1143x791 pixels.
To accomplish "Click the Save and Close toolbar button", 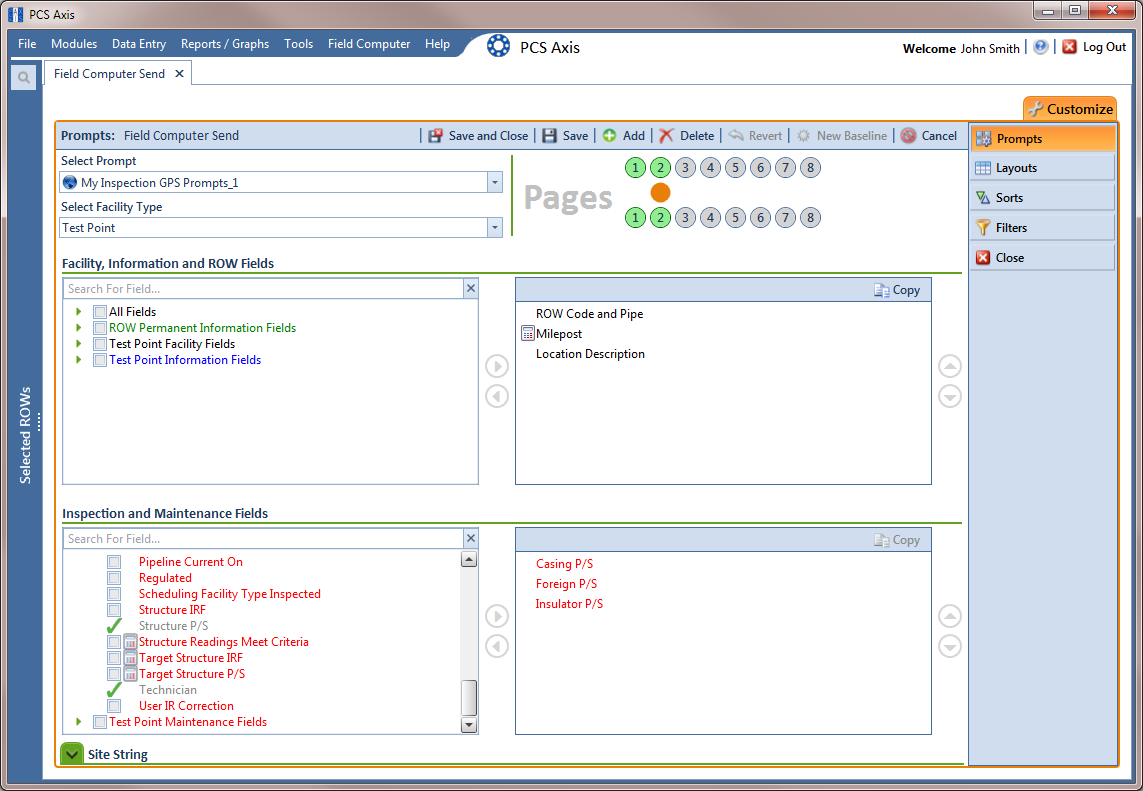I will tap(478, 136).
